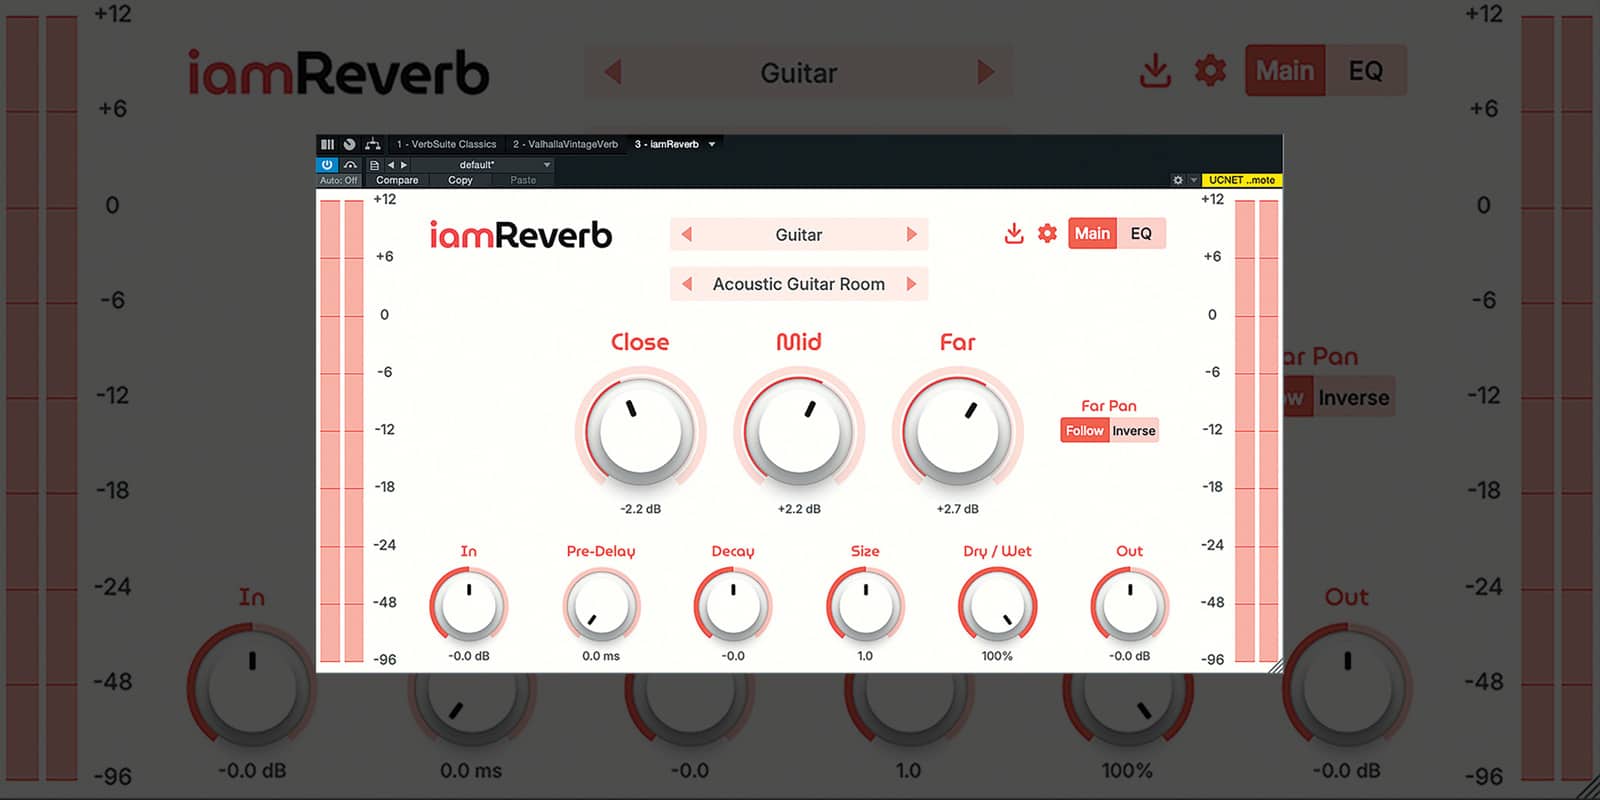The image size is (1600, 800).
Task: Click the EQ tab in dimmed background view
Action: (x=1366, y=70)
